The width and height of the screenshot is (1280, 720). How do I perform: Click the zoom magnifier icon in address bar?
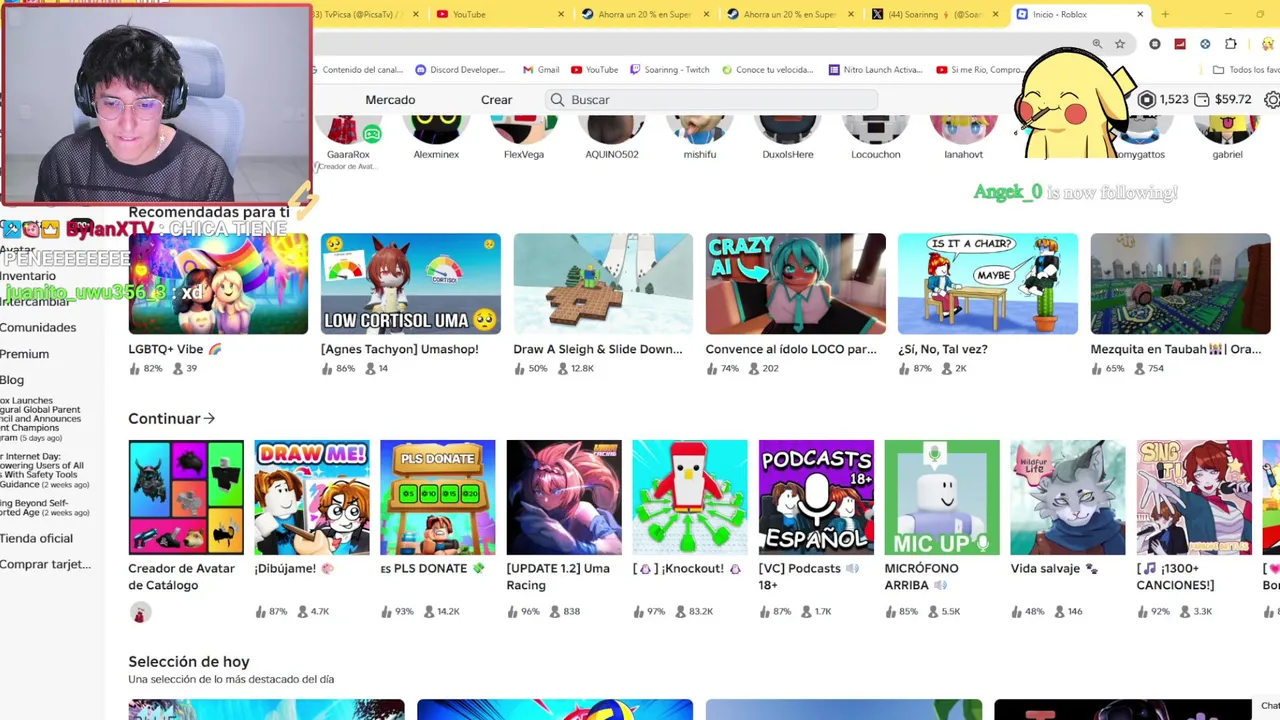click(x=1097, y=44)
